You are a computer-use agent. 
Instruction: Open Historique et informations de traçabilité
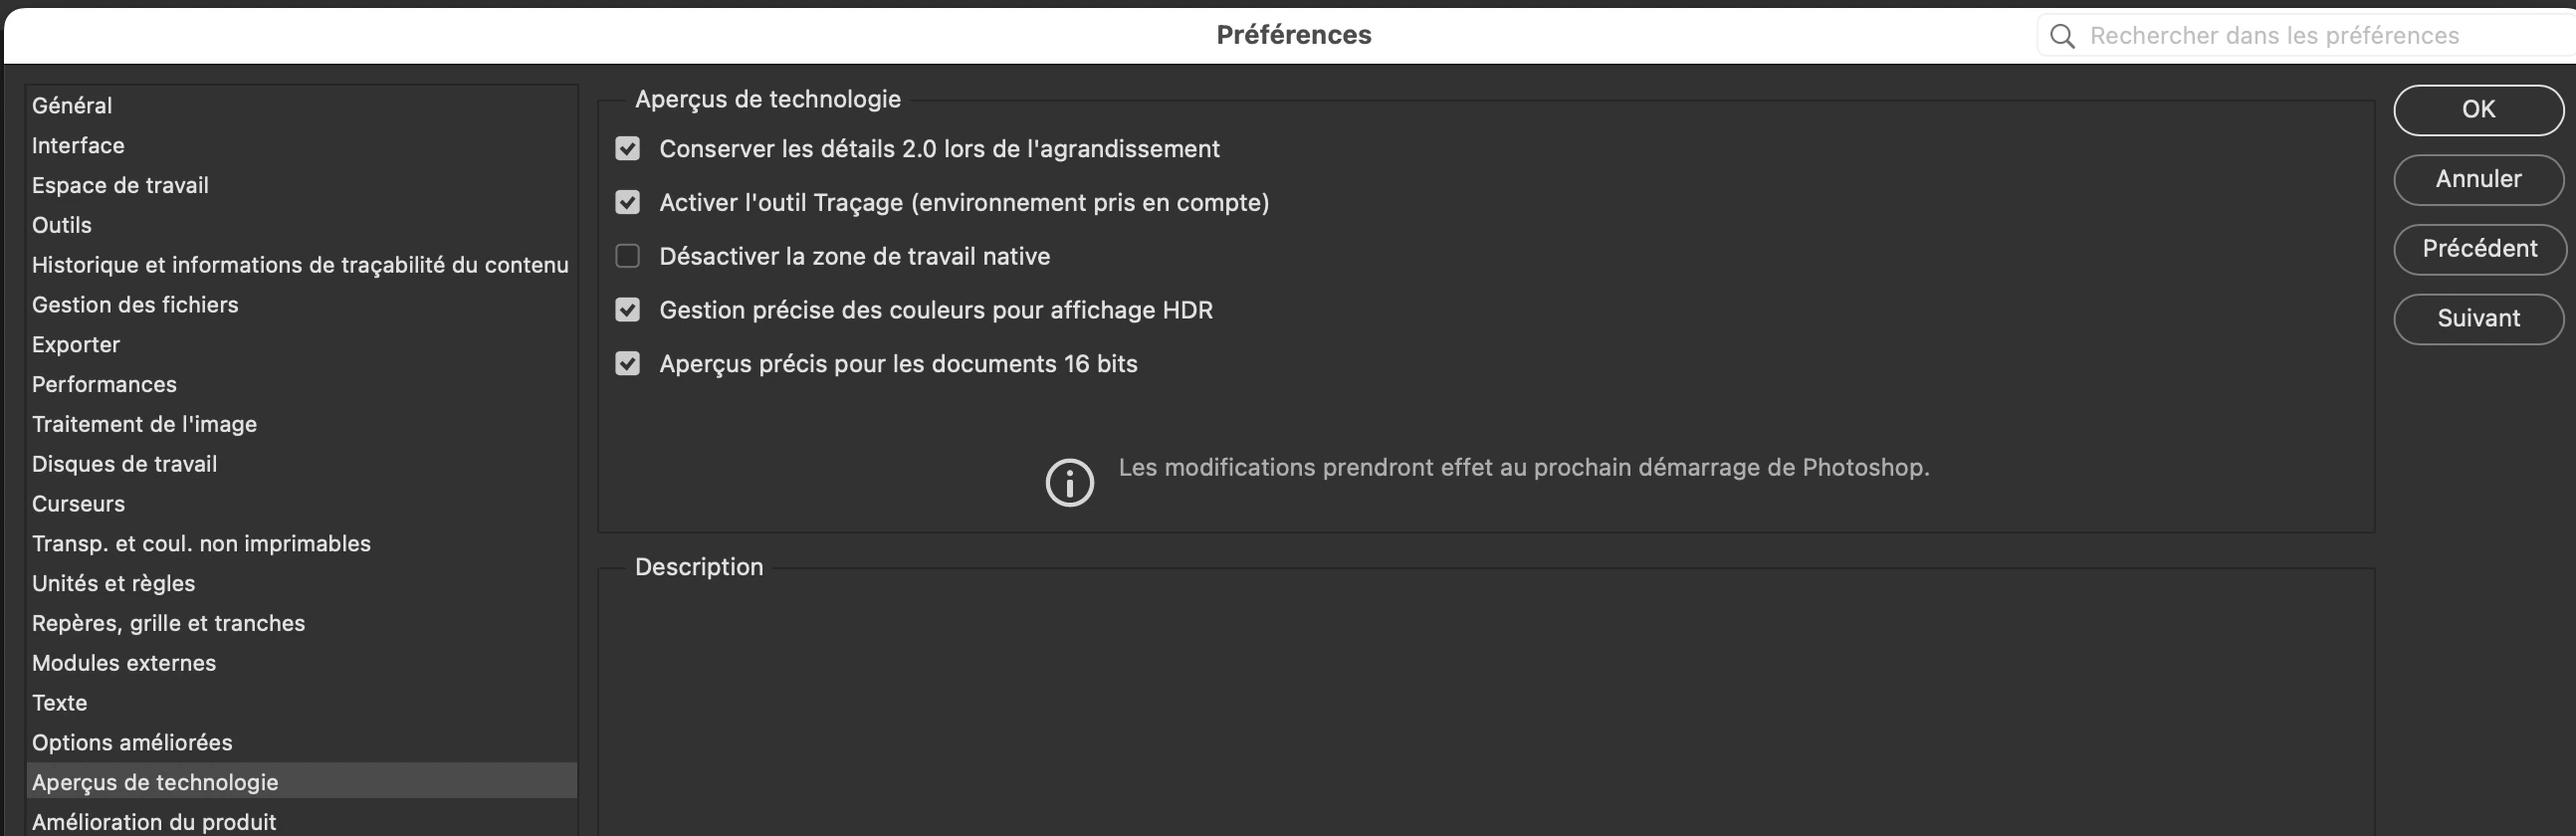301,265
